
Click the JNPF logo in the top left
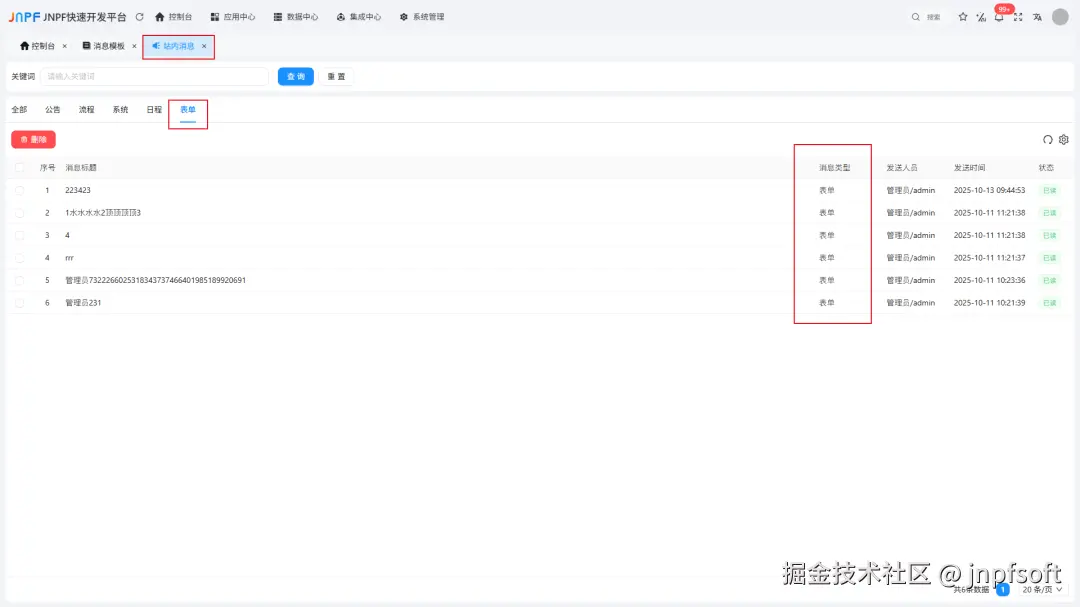point(26,16)
